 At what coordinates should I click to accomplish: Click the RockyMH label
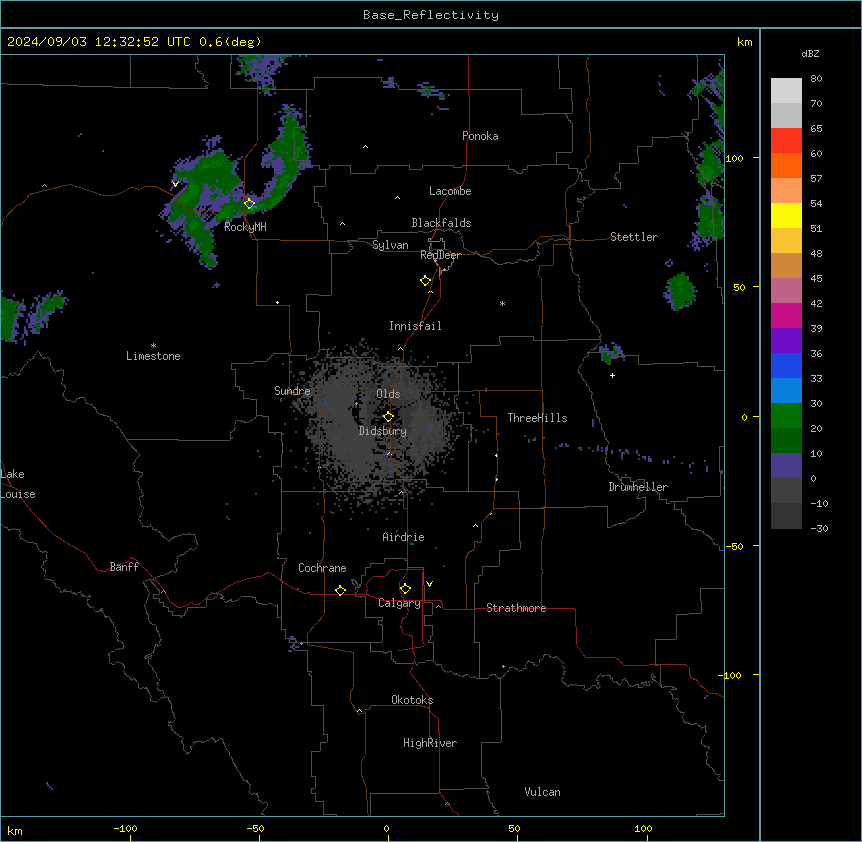tap(245, 227)
